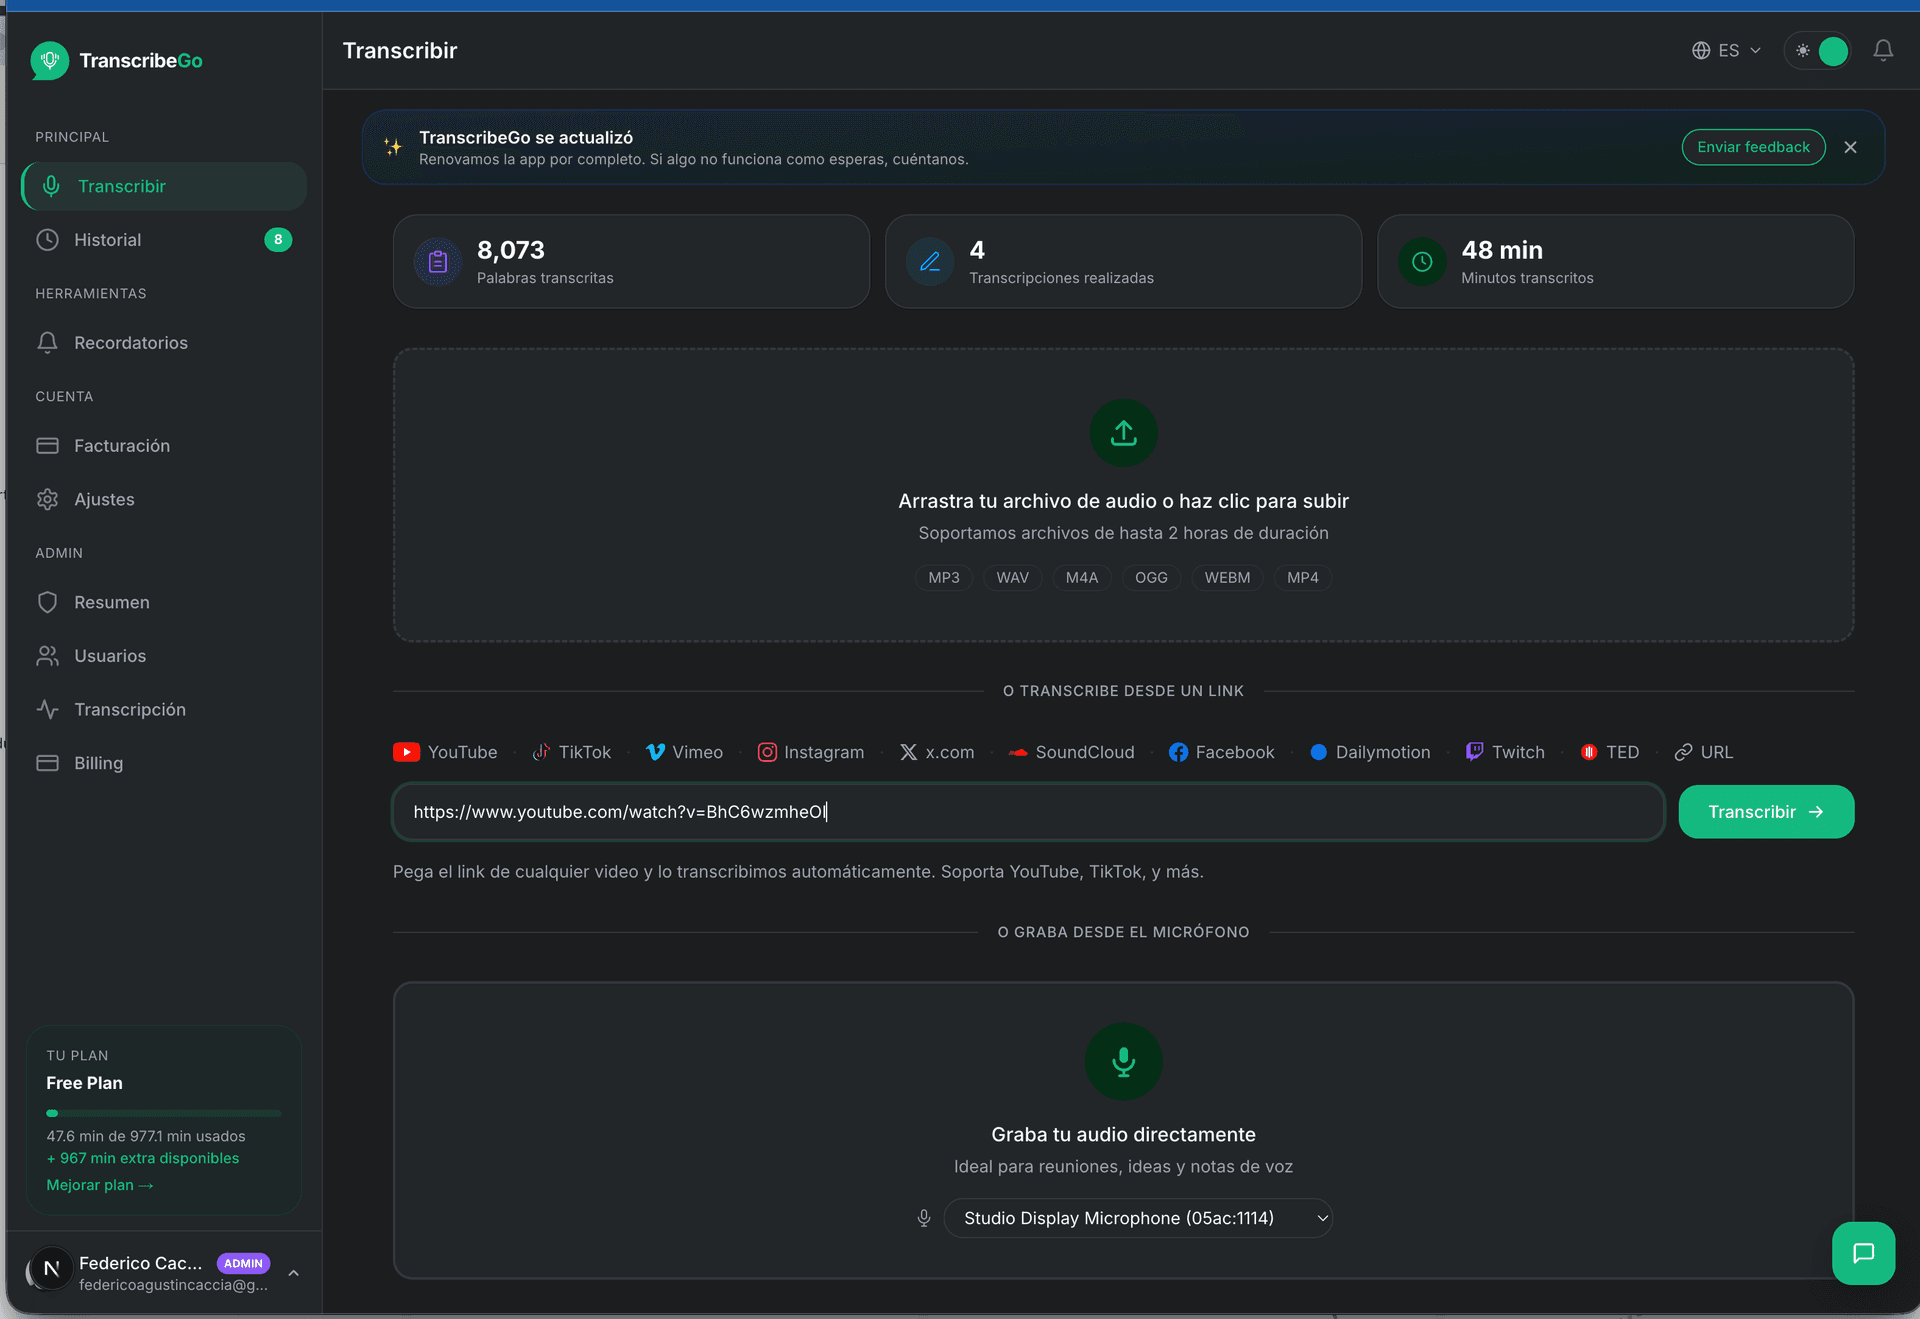Select the Twitch link source
Viewport: 1920px width, 1319px height.
[x=1505, y=752]
